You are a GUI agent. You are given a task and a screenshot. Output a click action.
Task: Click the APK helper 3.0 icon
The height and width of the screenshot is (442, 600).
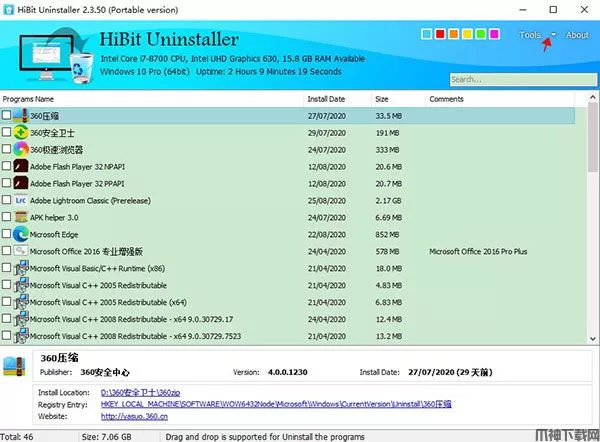pyautogui.click(x=21, y=216)
